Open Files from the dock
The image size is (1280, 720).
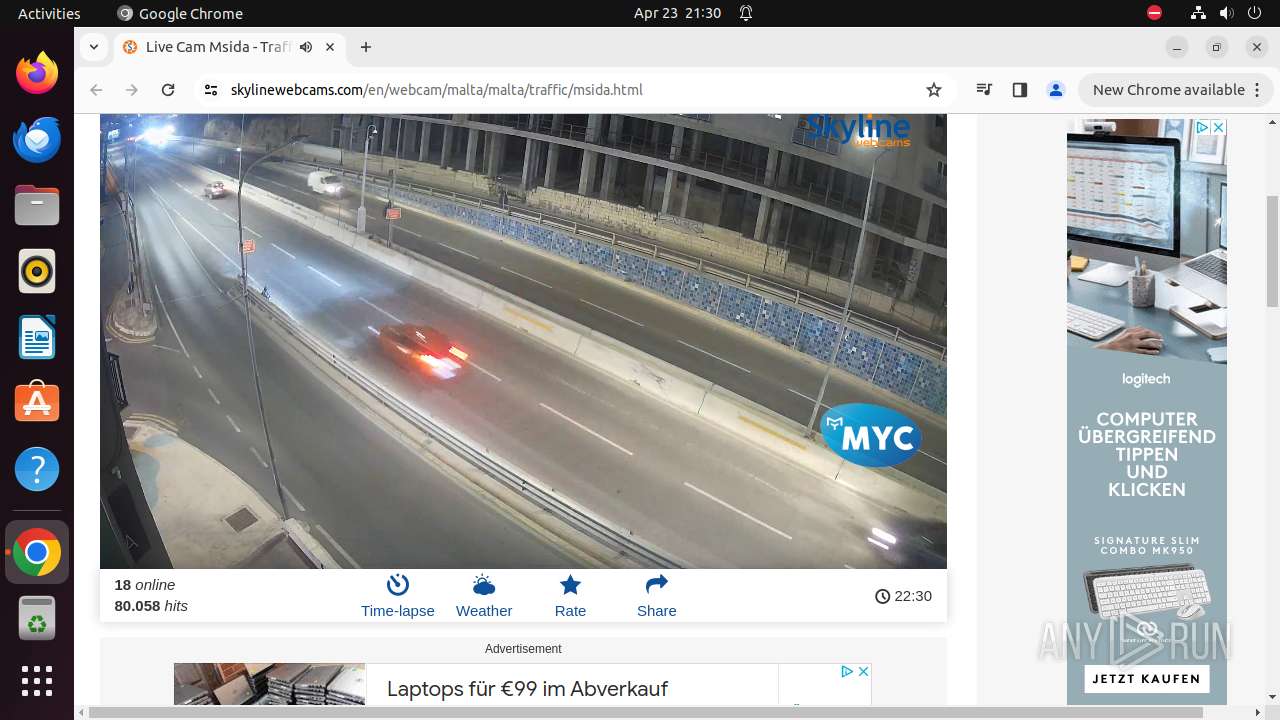pyautogui.click(x=37, y=205)
